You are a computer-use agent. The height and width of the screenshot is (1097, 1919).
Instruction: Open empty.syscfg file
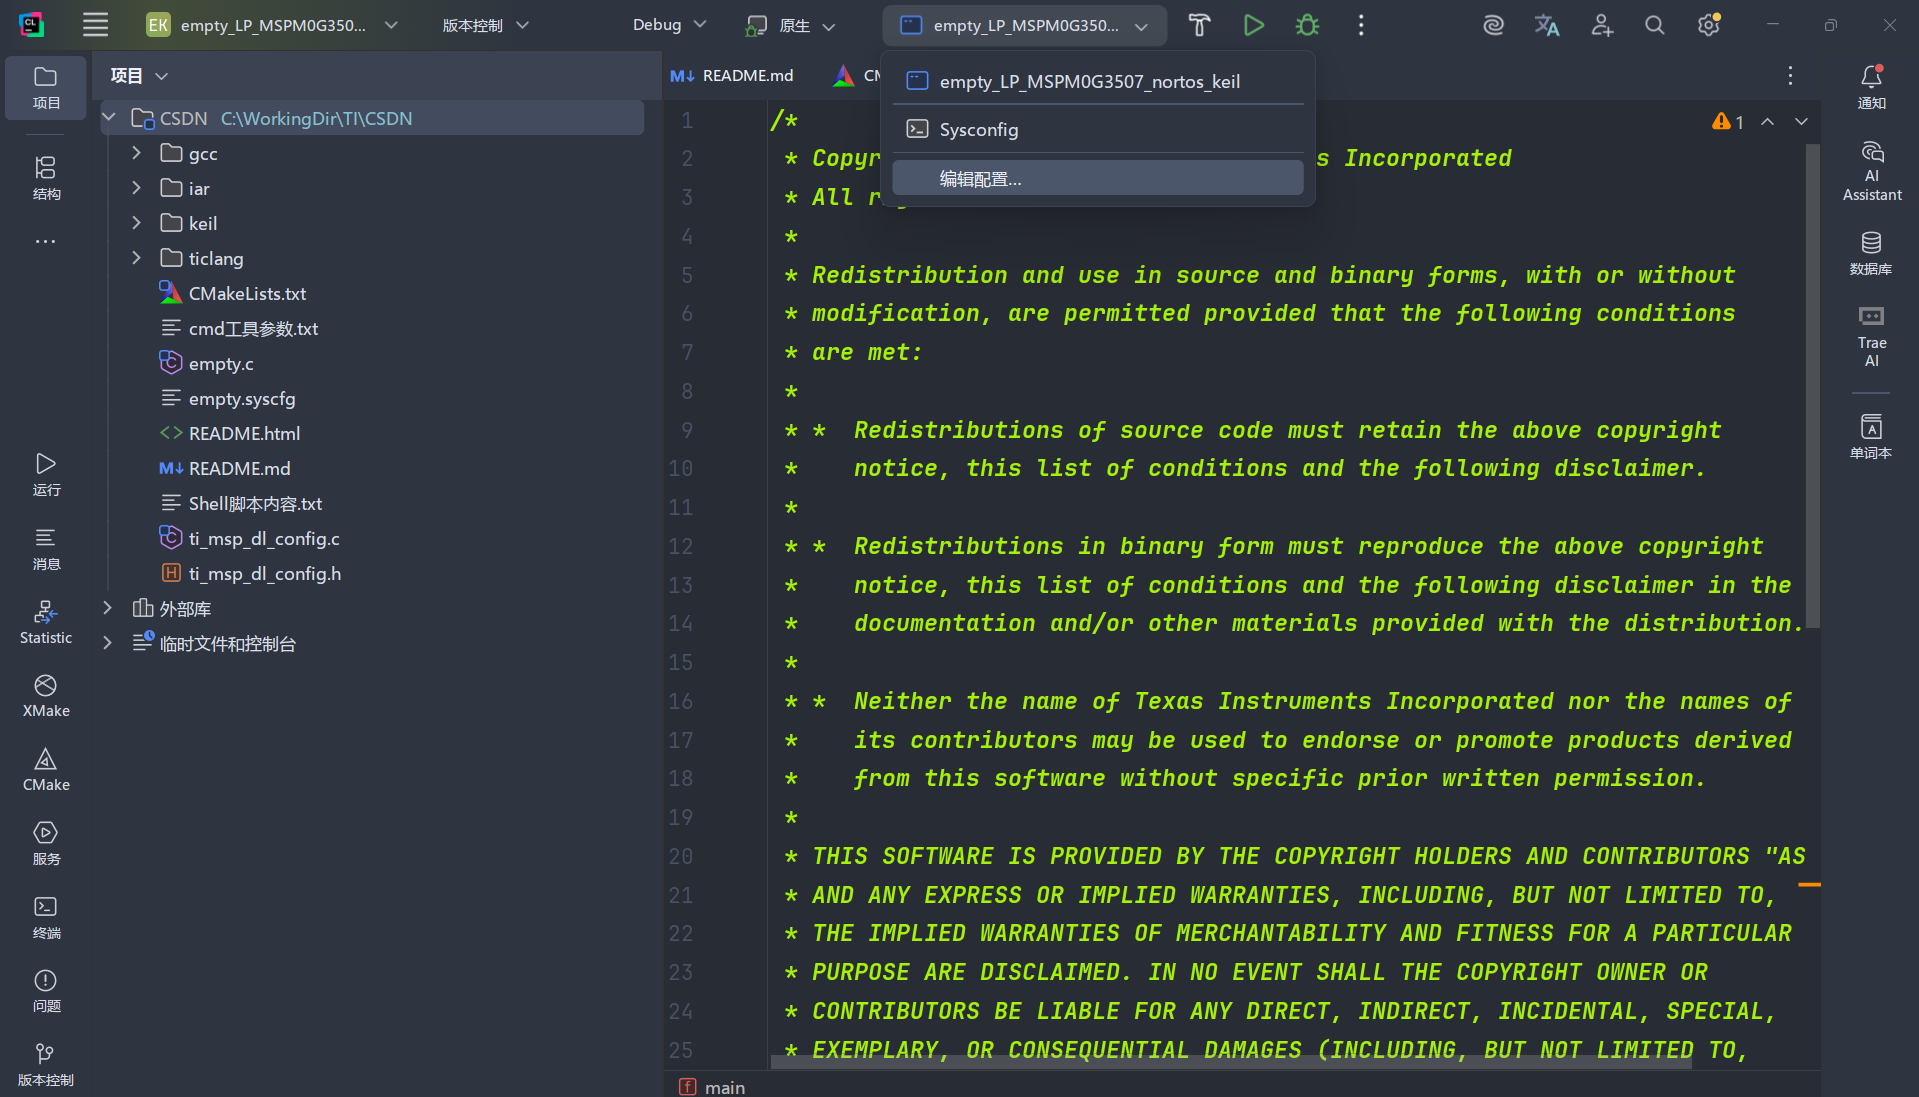click(x=242, y=398)
